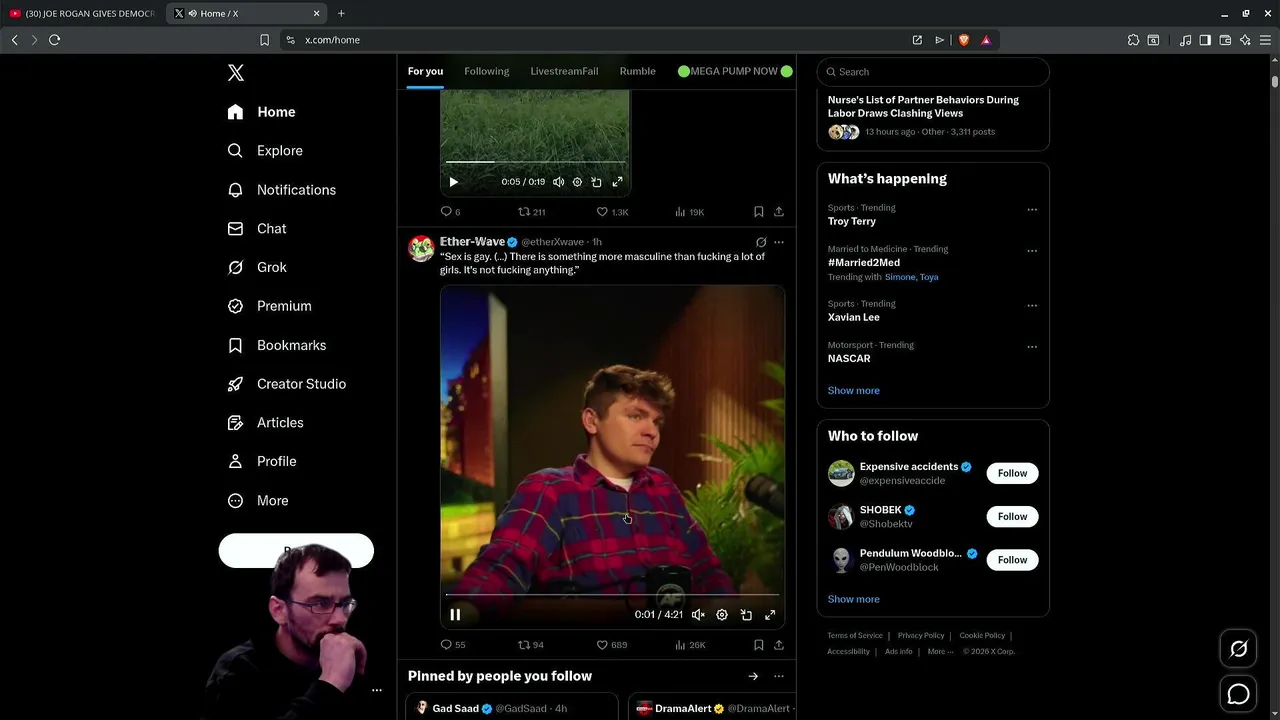Open more options for Troy Terry trend
Screen dimensions: 1280x720
1032,210
